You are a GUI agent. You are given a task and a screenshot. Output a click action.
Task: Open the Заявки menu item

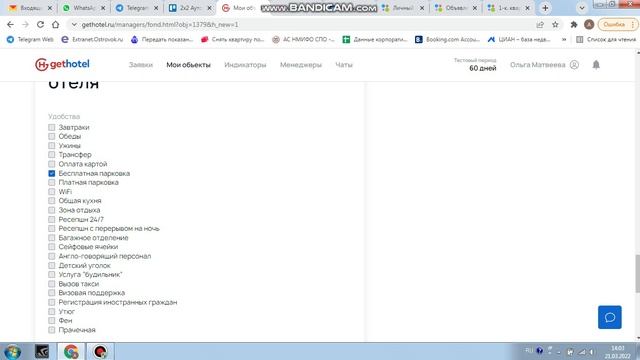click(141, 64)
